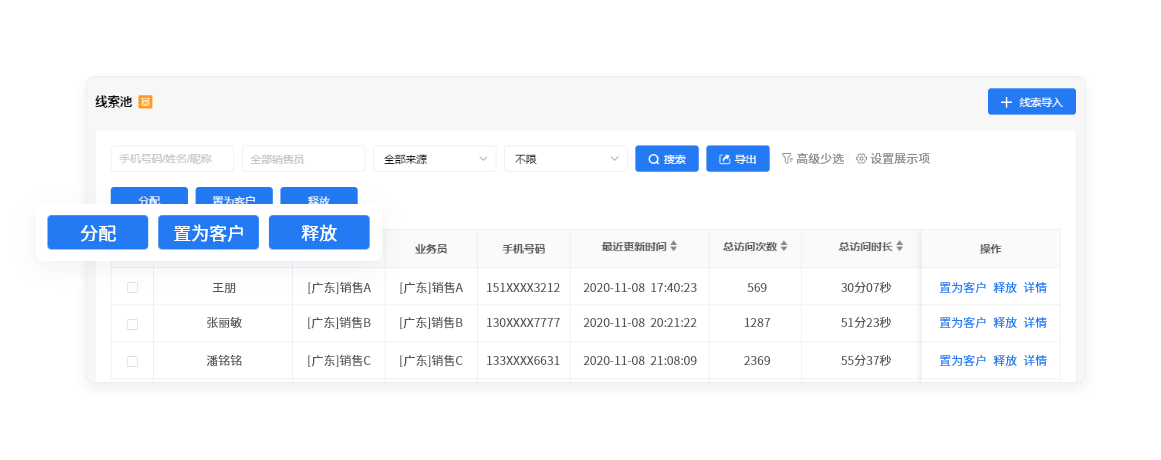This screenshot has height=460, width=1161.
Task: Click [广东]销售B in the 业务员 column
Action: point(431,323)
